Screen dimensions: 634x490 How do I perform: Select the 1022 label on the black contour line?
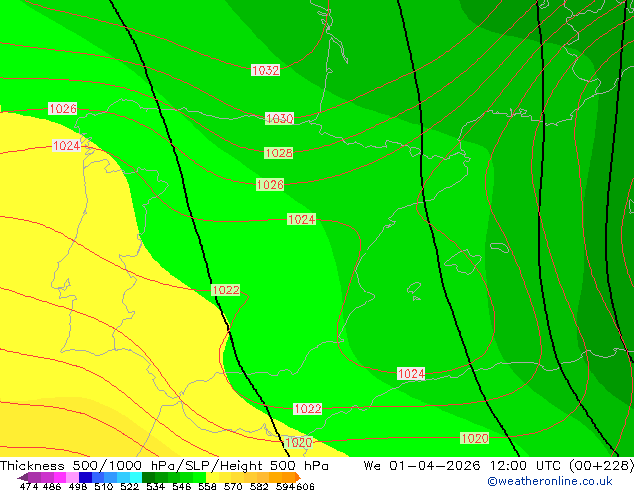pos(226,290)
